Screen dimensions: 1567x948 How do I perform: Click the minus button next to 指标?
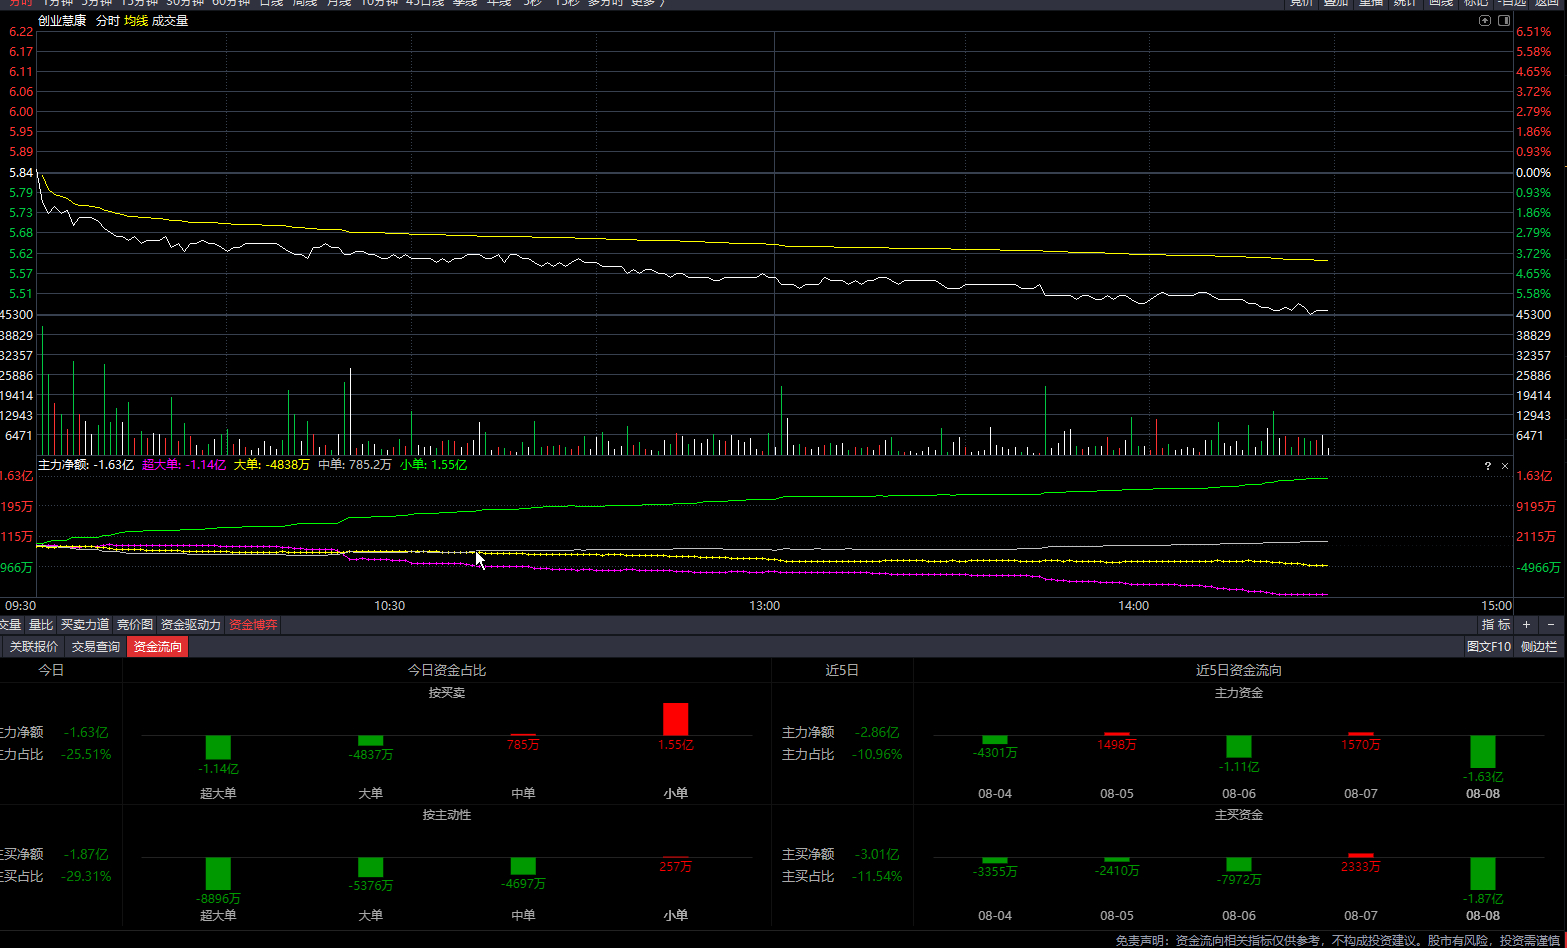pyautogui.click(x=1551, y=625)
